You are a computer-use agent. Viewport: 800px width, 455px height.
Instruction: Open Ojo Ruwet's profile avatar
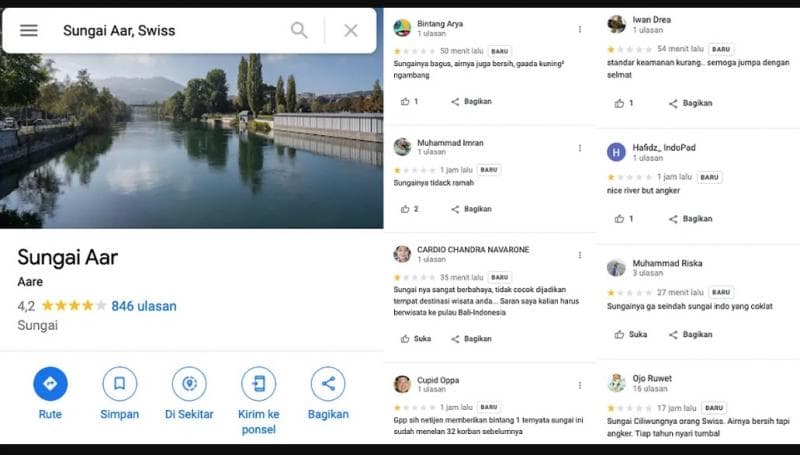coord(617,383)
